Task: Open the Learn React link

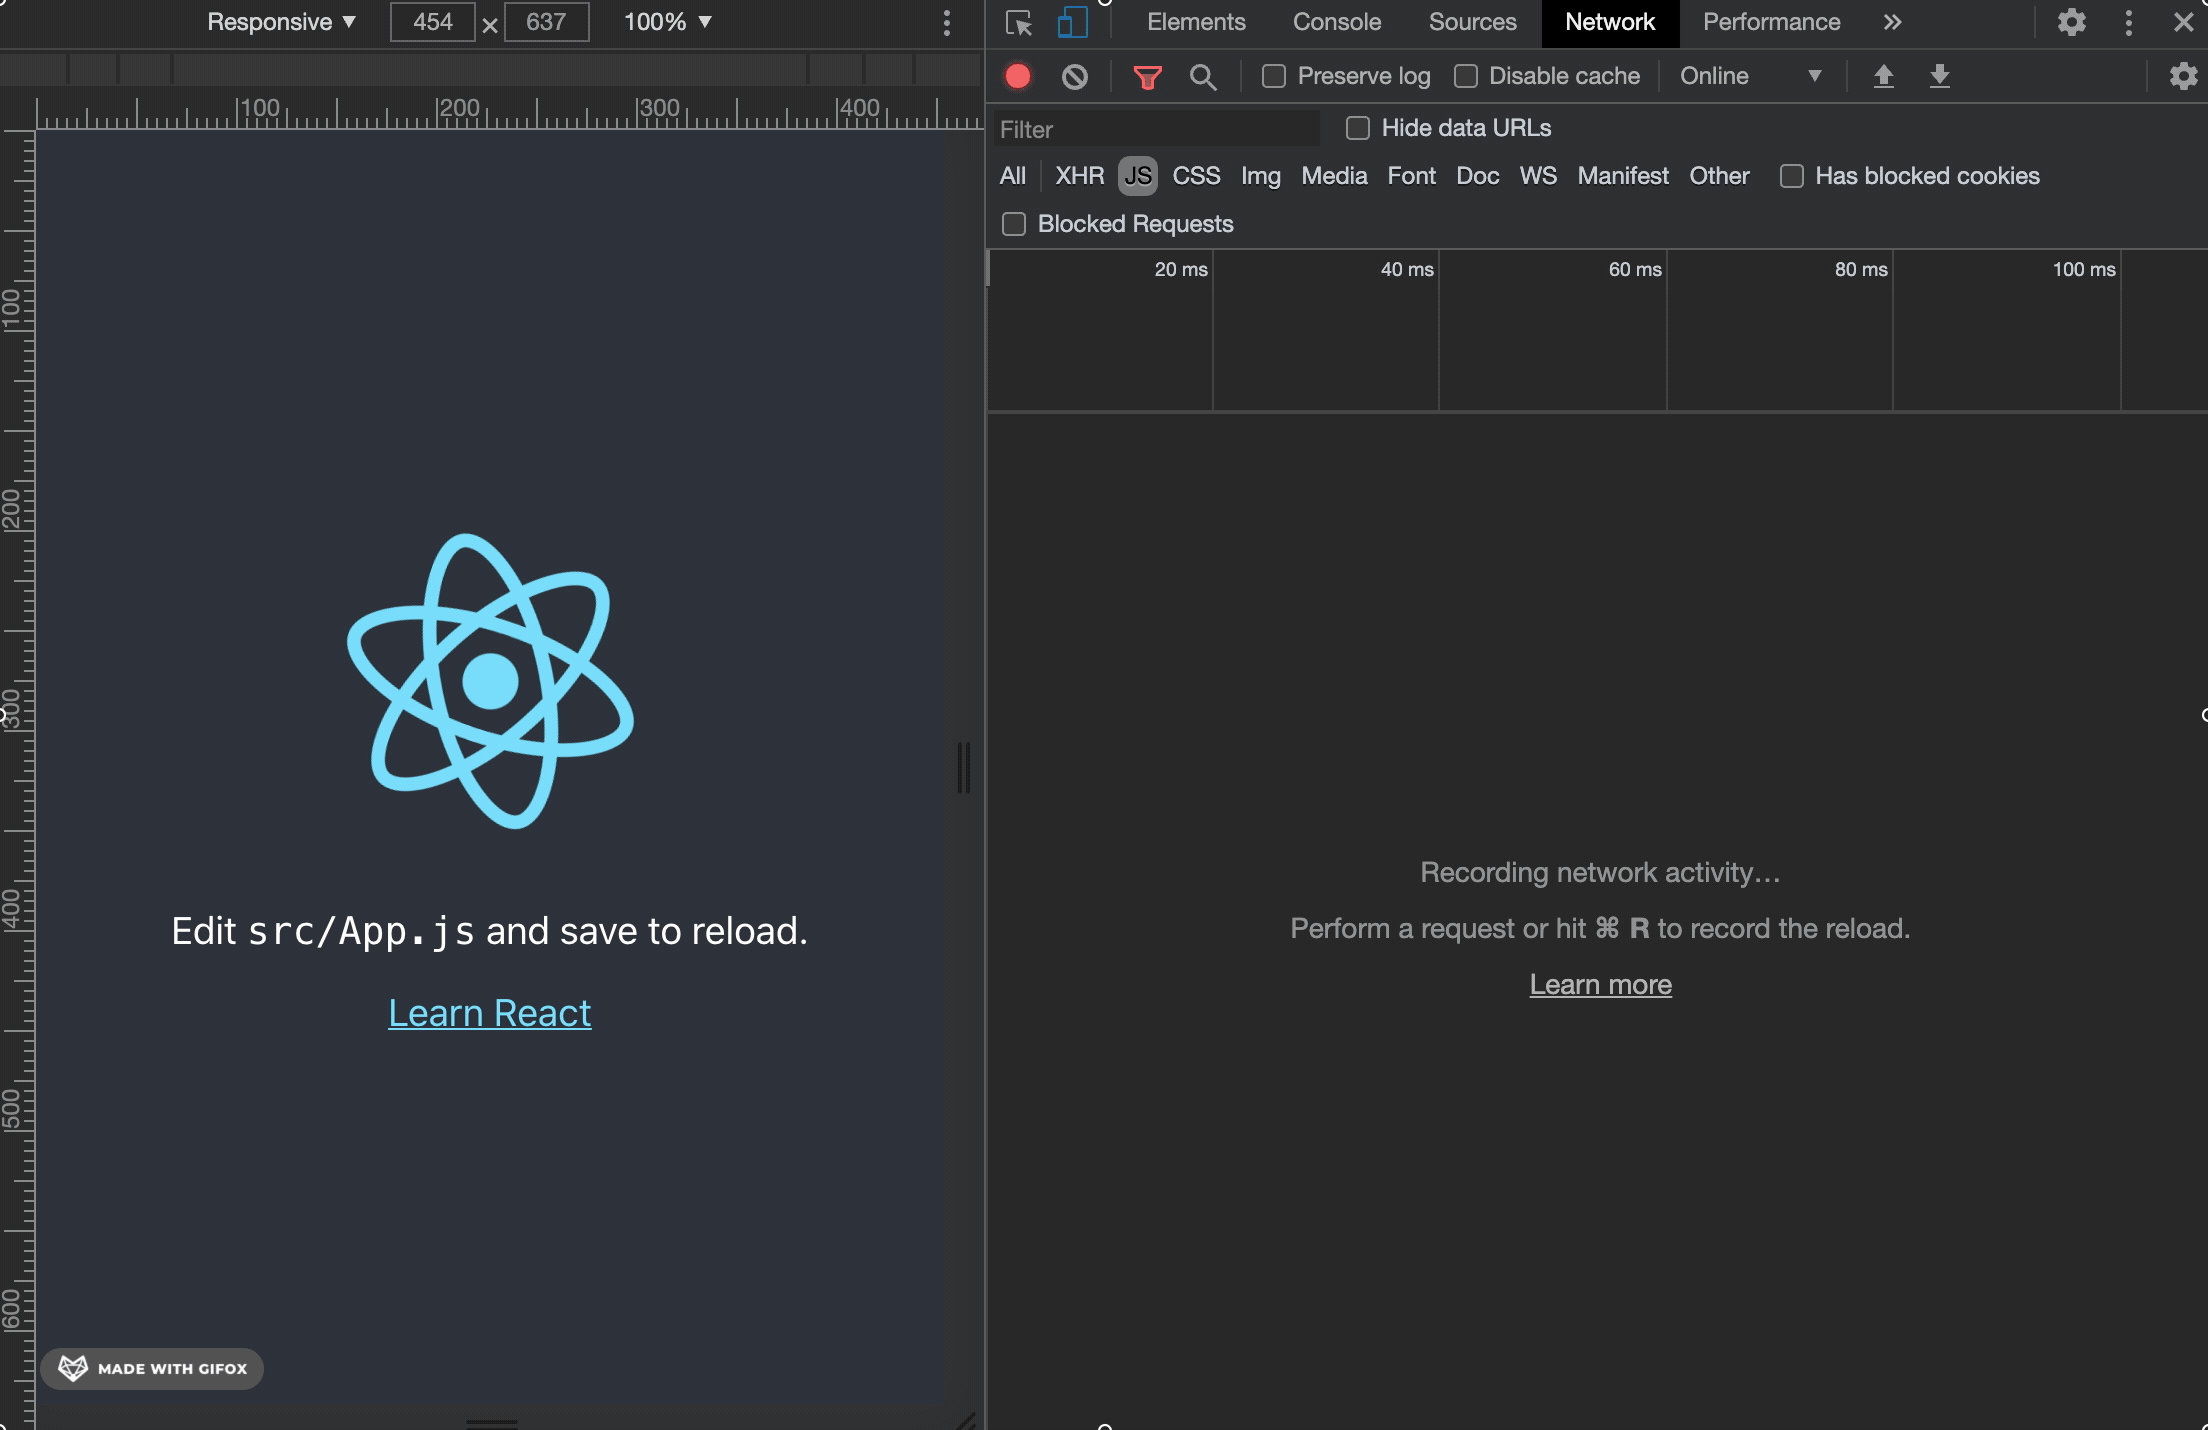Action: tap(489, 1013)
